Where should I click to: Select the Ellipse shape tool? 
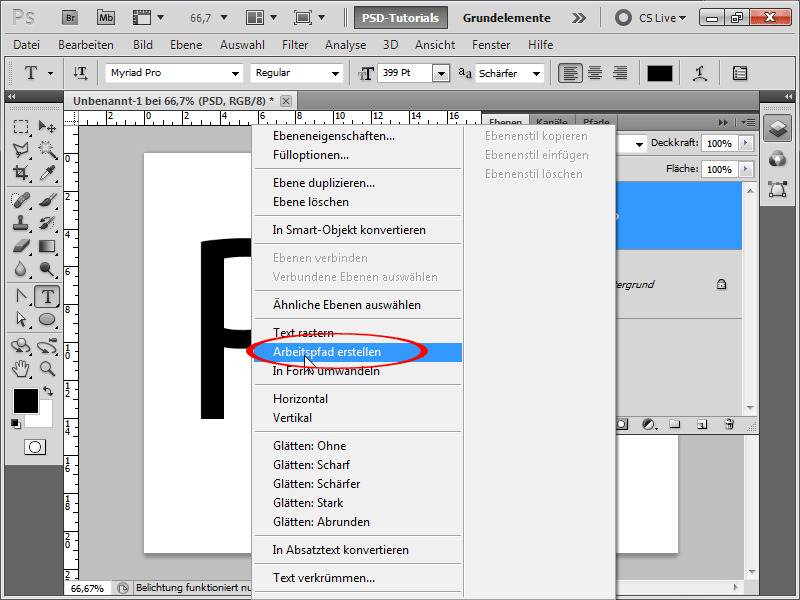coord(47,319)
